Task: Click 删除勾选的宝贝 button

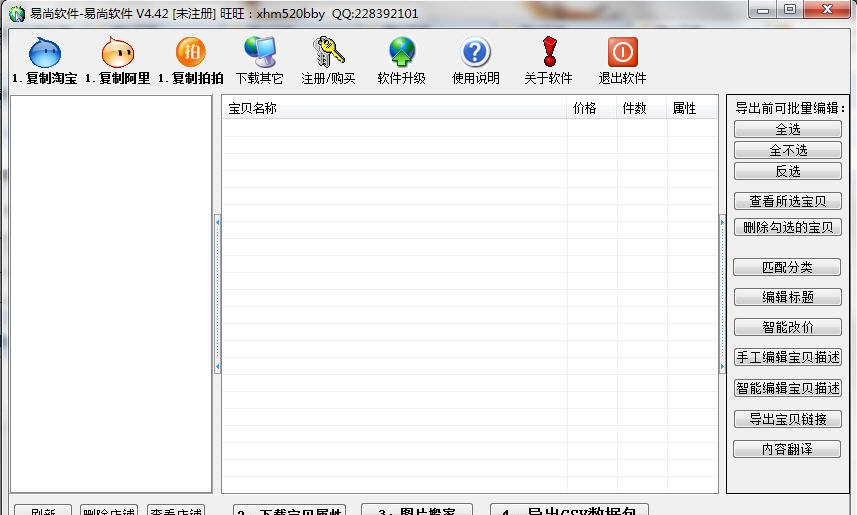Action: point(788,227)
